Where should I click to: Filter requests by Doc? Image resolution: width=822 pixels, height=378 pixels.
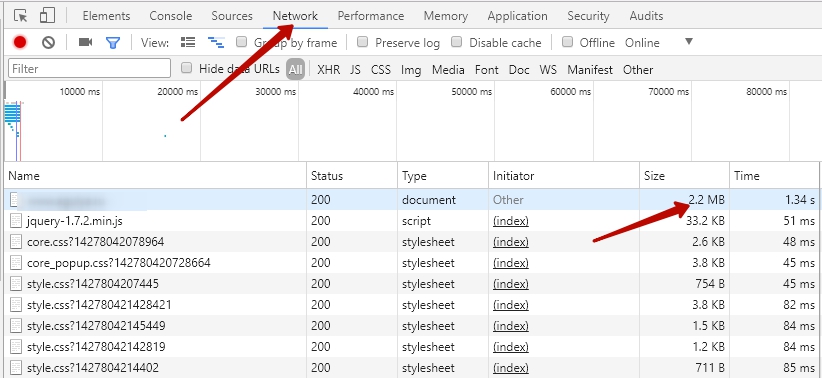click(519, 69)
